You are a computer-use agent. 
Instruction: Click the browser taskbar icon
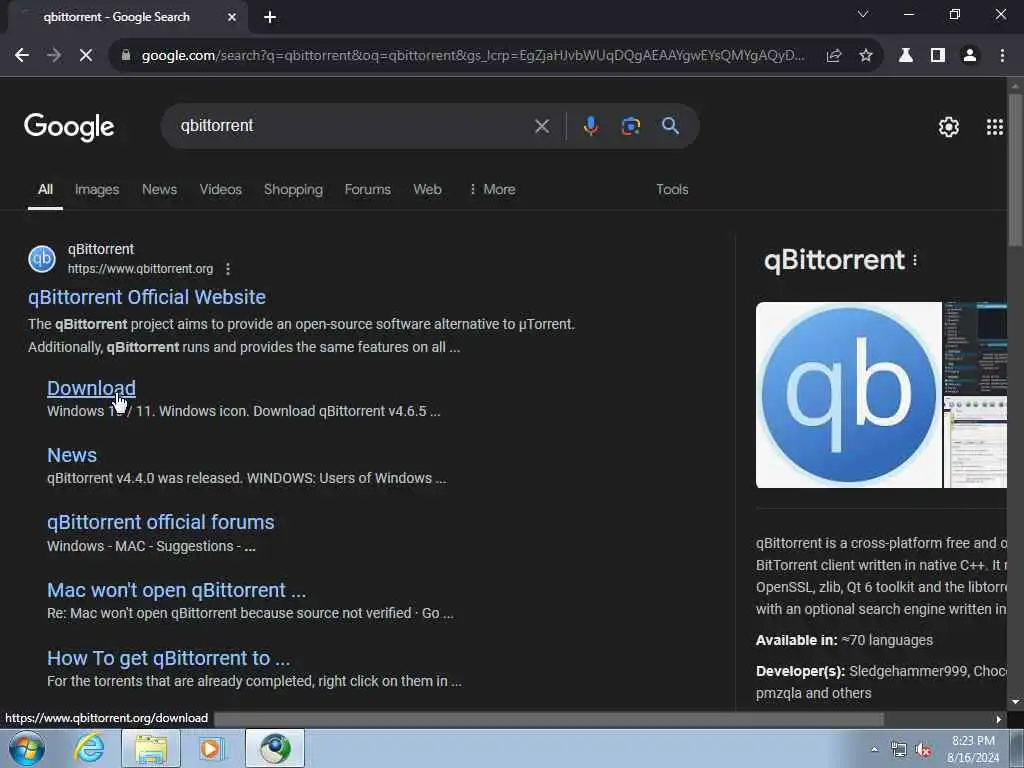(x=275, y=748)
